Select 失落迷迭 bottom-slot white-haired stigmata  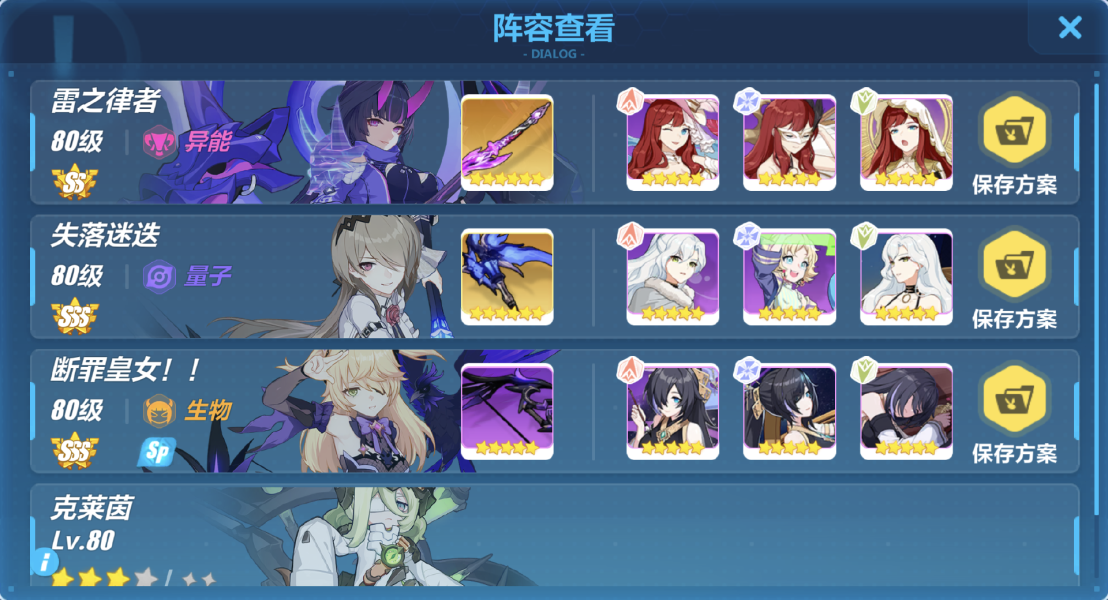point(906,277)
